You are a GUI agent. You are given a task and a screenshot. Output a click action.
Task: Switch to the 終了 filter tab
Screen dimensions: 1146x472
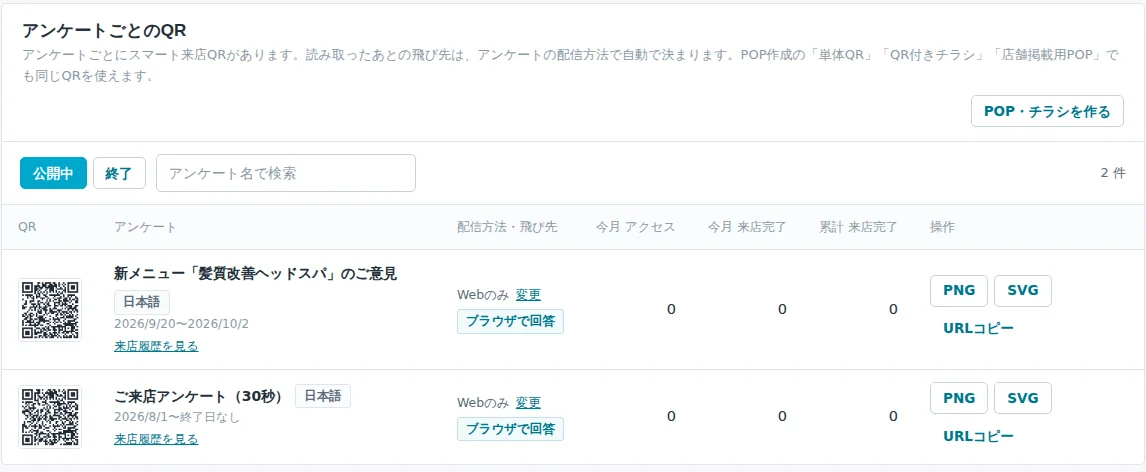point(119,173)
